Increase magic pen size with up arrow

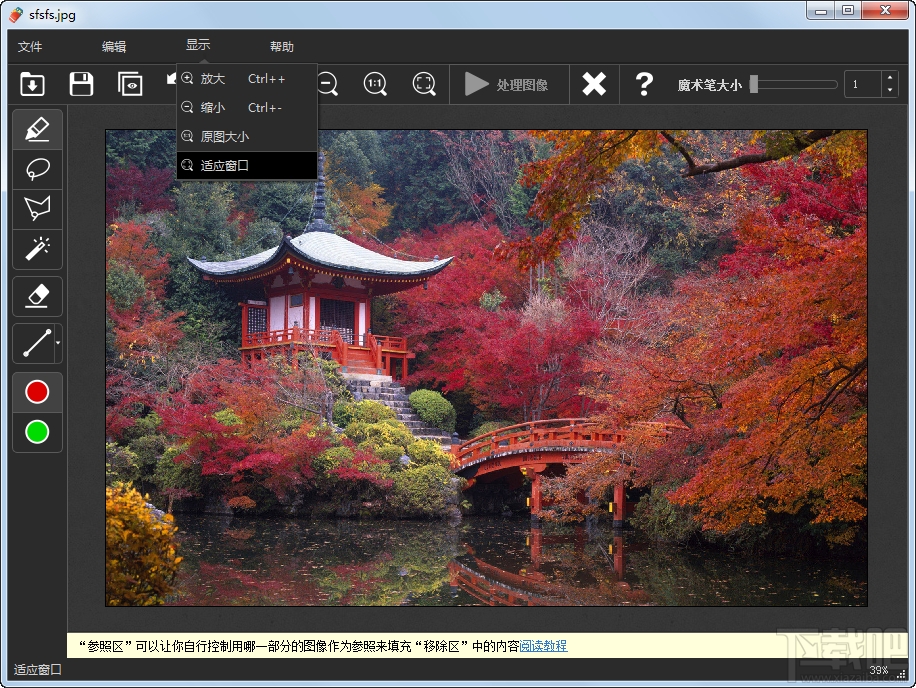889,78
